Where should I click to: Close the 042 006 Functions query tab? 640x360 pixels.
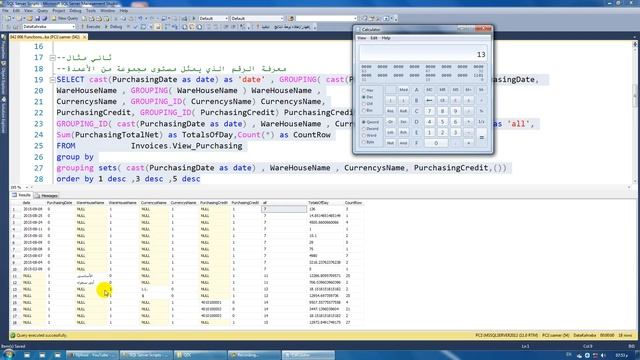point(84,37)
